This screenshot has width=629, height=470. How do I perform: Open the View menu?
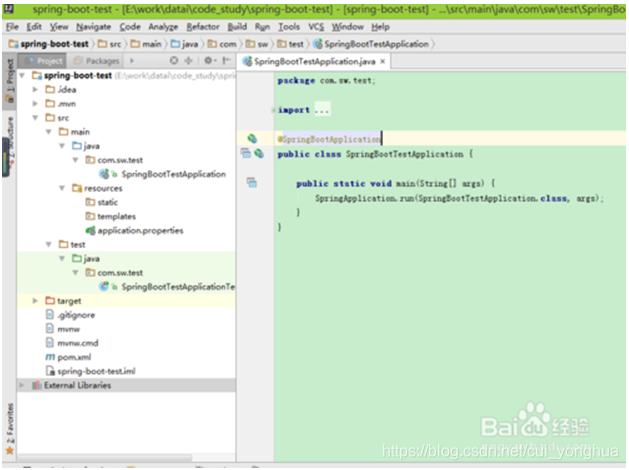point(59,27)
